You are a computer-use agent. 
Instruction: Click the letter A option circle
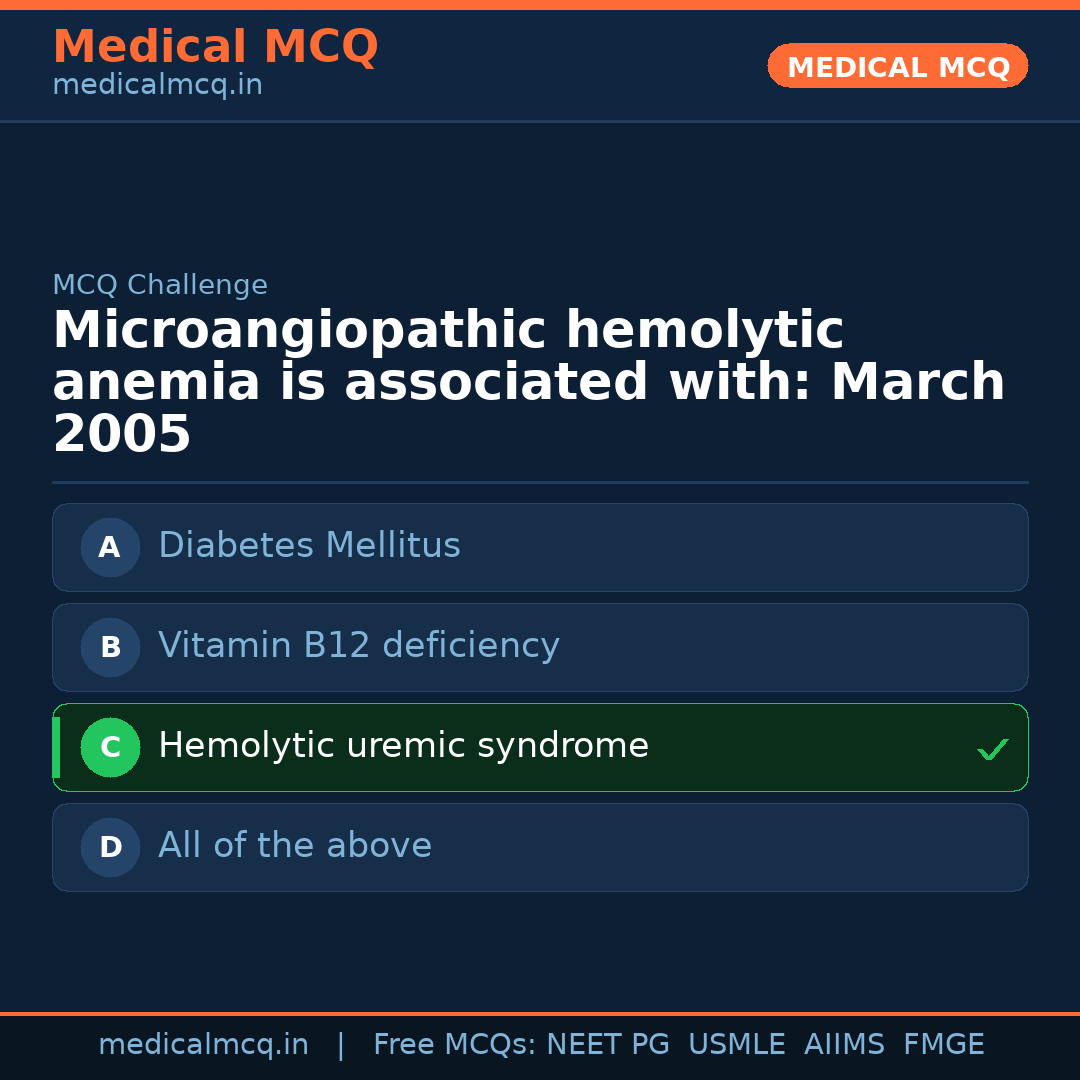110,547
